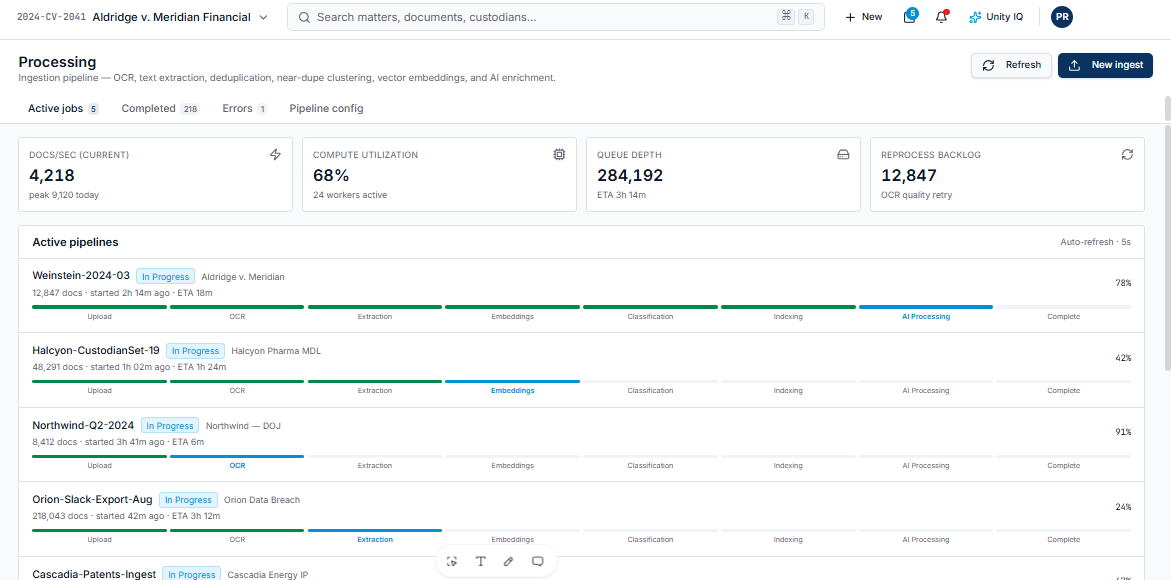Open the Pipeline config tab

tap(326, 108)
